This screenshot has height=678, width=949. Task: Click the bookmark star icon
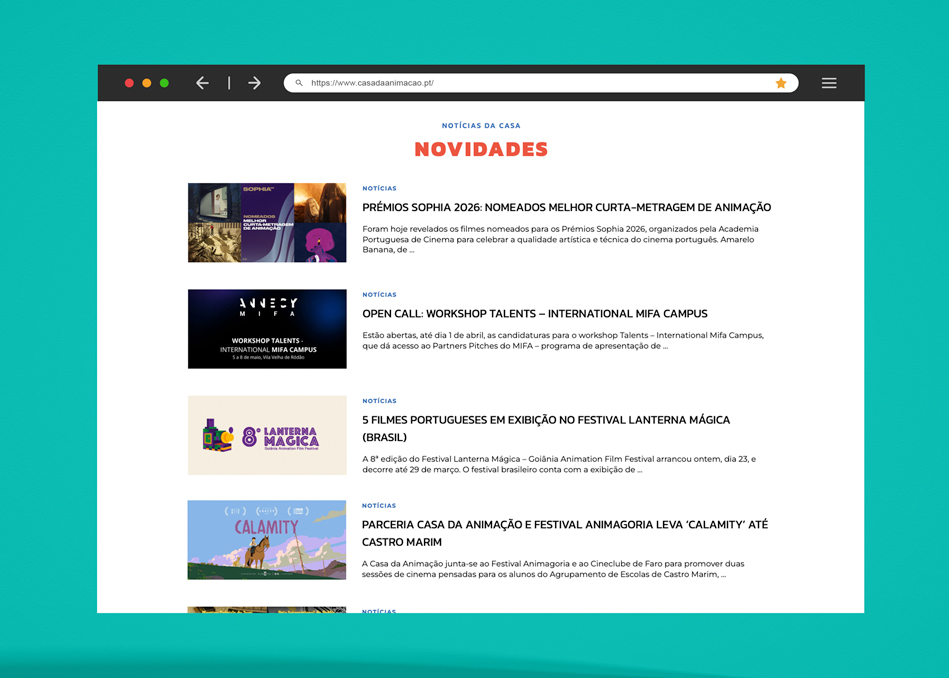click(781, 83)
